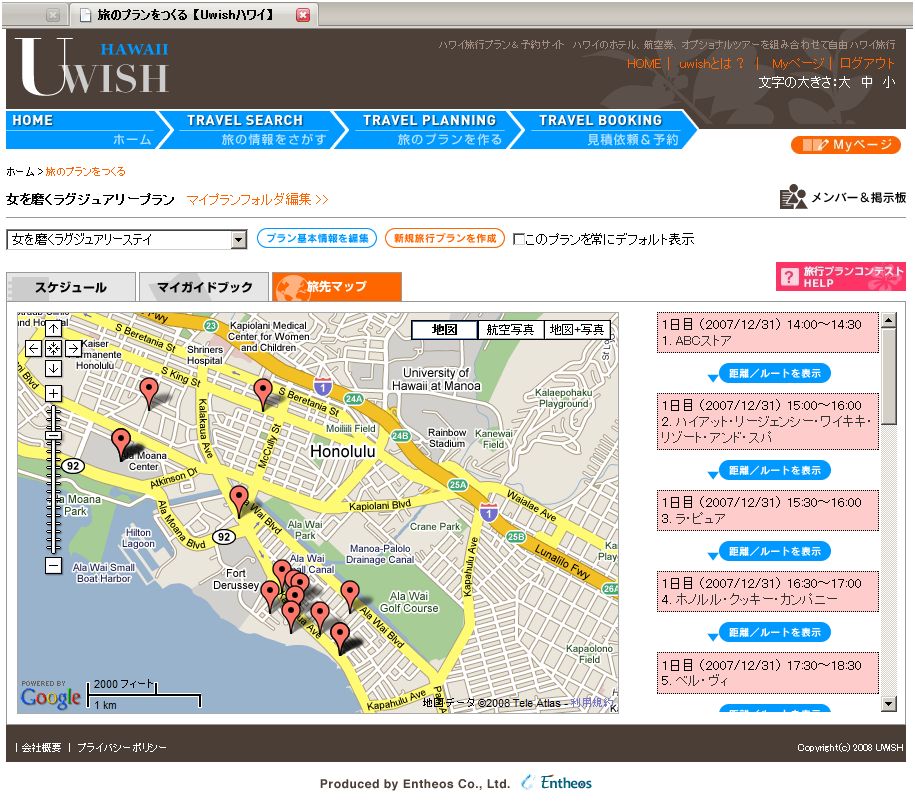The height and width of the screenshot is (802, 915).
Task: Click the red pin nearest Fort Derussey
Action: click(x=270, y=595)
